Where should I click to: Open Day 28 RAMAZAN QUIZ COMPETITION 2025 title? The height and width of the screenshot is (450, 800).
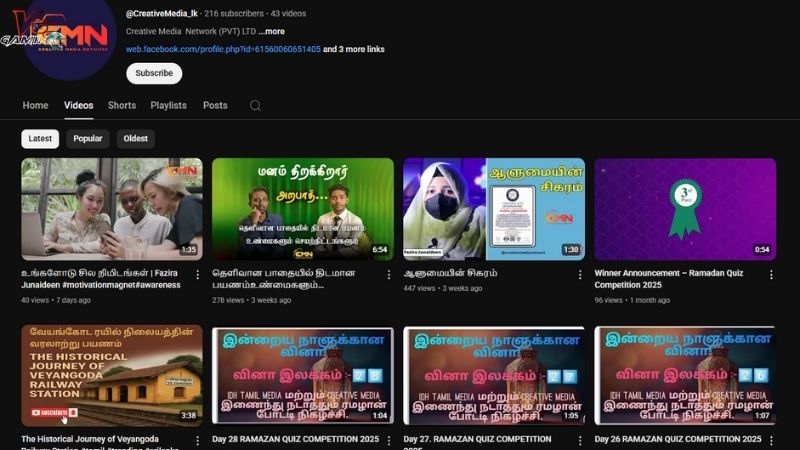(x=295, y=439)
